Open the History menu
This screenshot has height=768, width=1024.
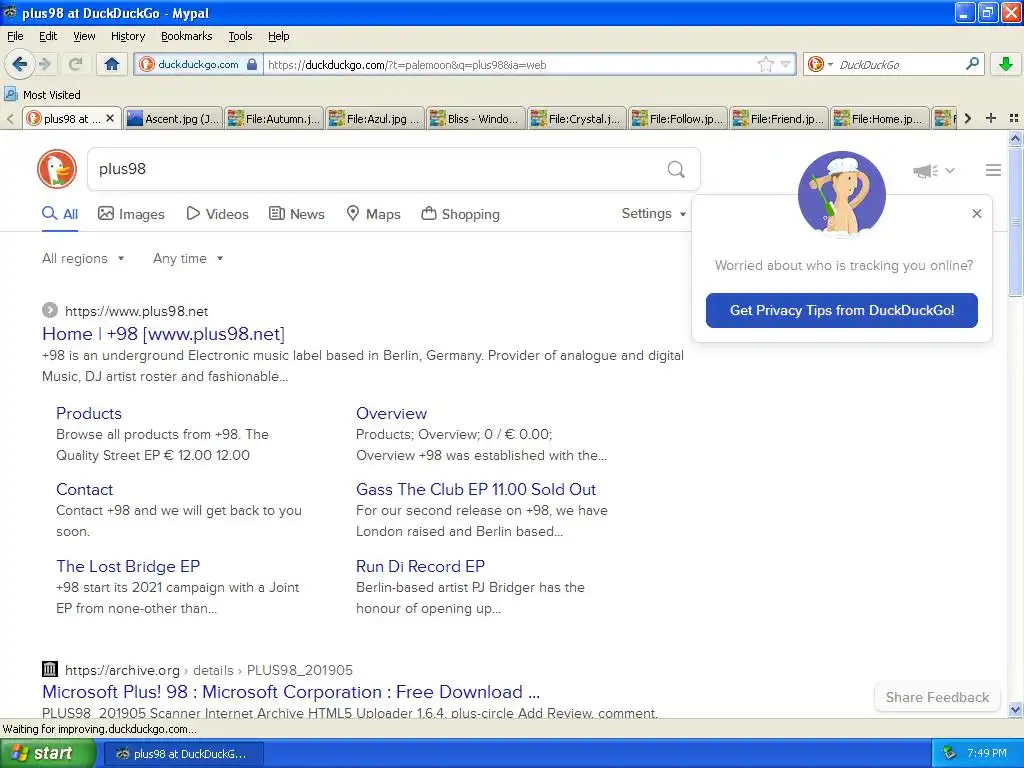pyautogui.click(x=127, y=36)
